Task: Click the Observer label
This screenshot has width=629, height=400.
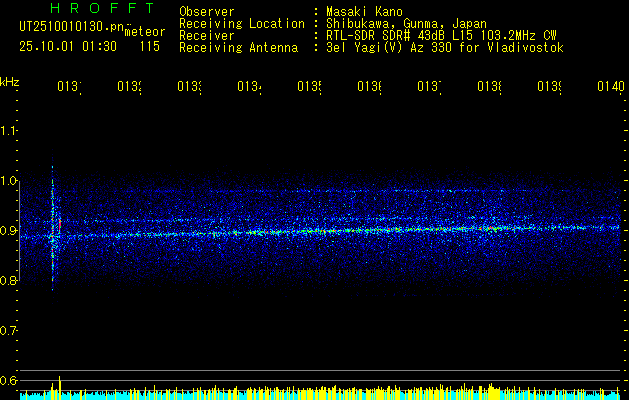Action: click(x=207, y=12)
